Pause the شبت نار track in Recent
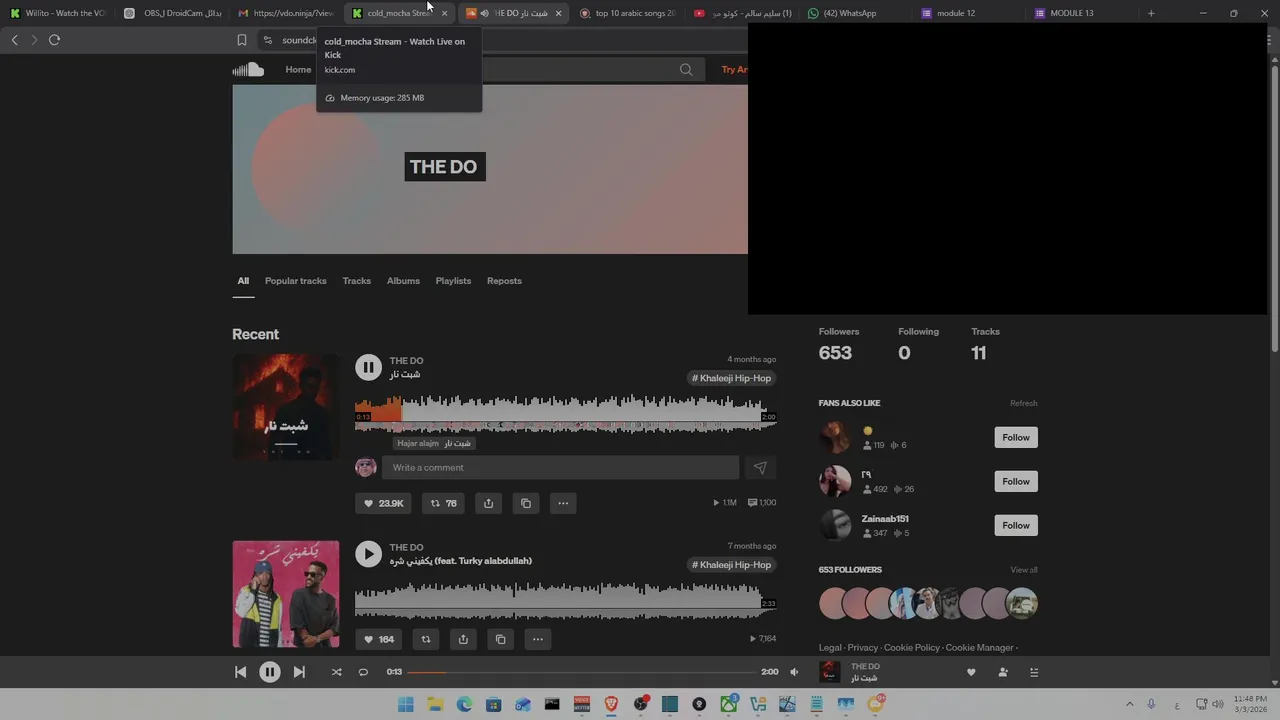 click(368, 367)
